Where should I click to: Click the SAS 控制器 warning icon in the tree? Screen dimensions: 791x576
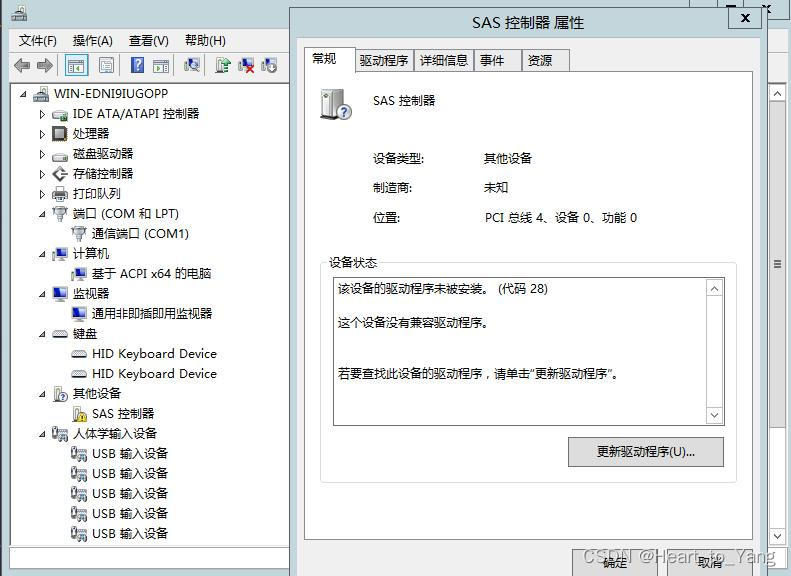coord(79,414)
